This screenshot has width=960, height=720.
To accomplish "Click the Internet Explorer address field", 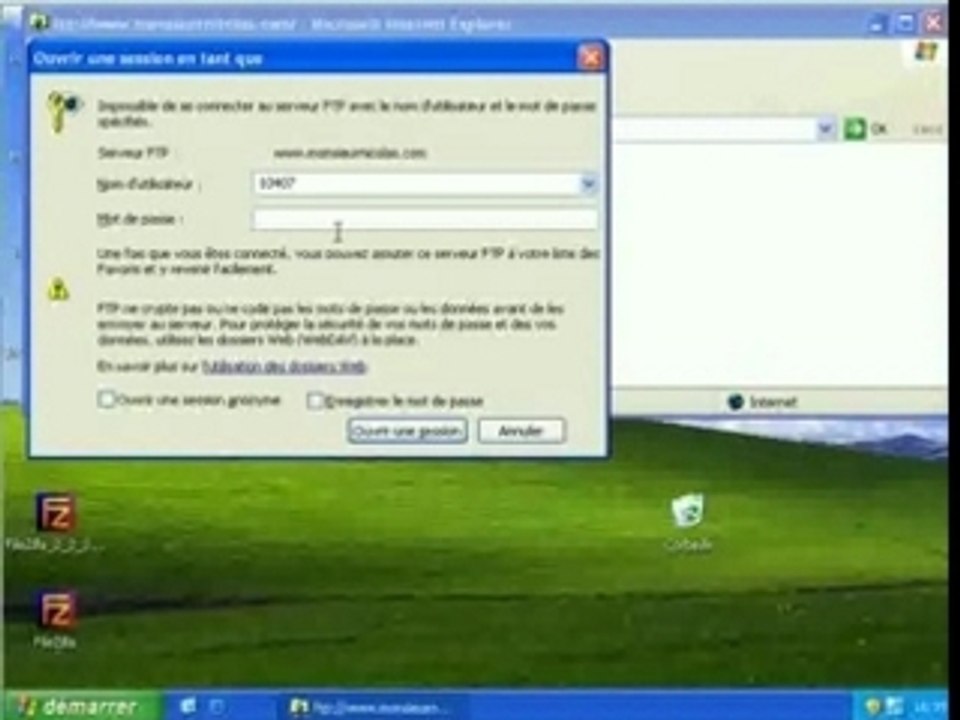I will click(x=715, y=129).
